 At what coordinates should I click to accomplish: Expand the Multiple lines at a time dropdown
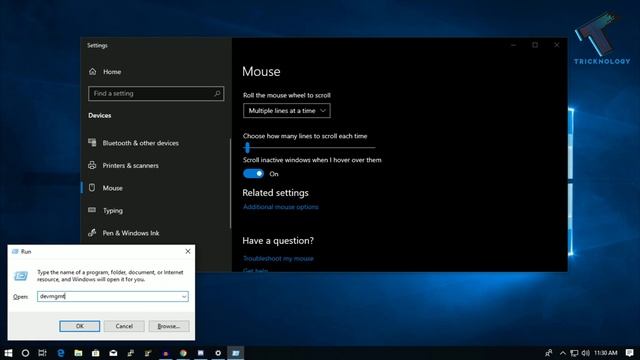click(287, 111)
